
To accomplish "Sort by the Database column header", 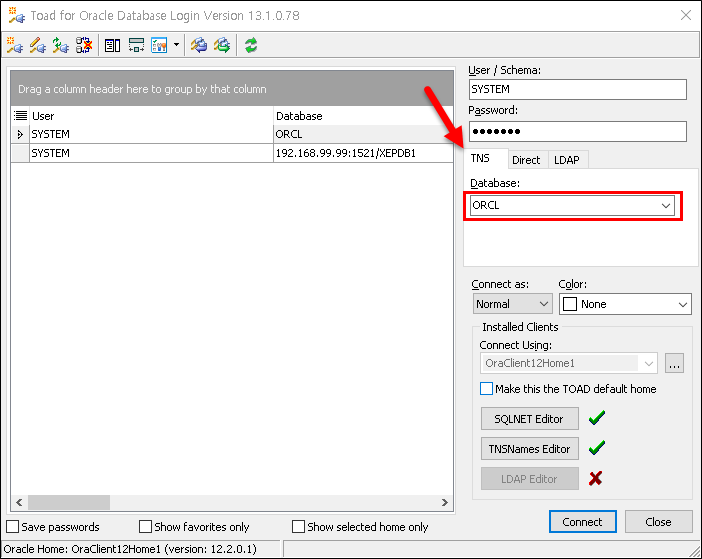I will (x=363, y=116).
